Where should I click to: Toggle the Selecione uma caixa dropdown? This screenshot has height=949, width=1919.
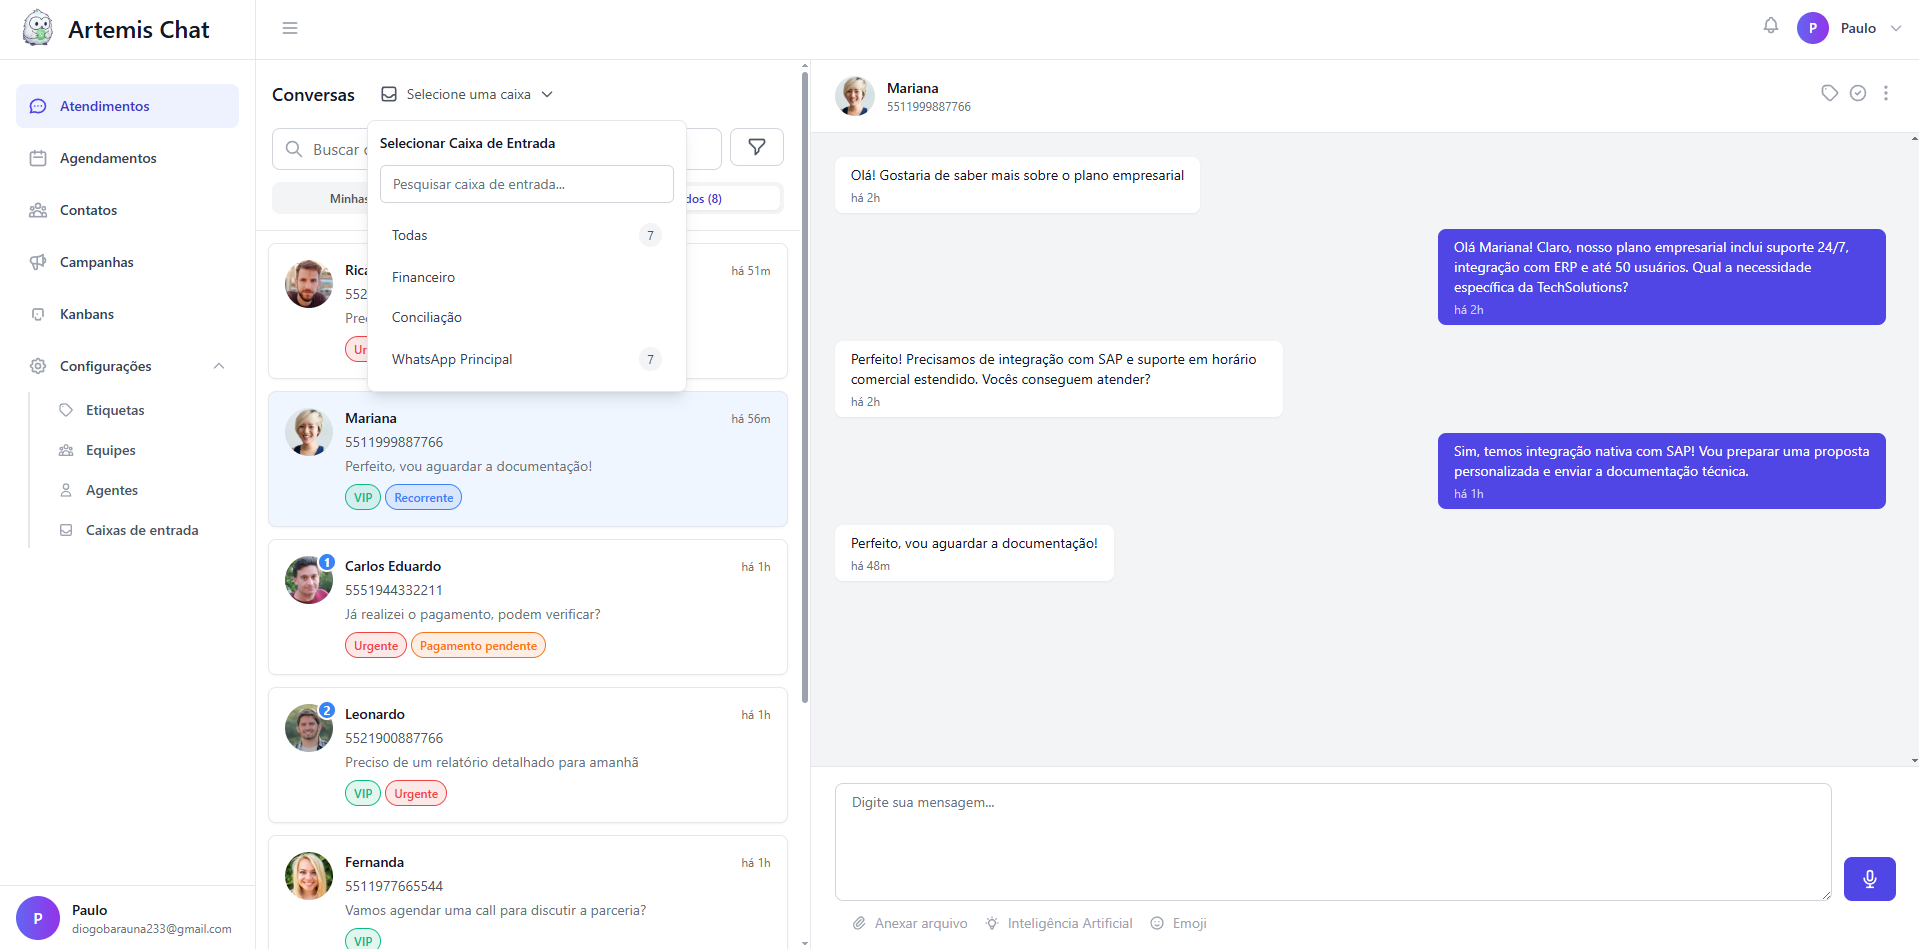[x=467, y=94]
